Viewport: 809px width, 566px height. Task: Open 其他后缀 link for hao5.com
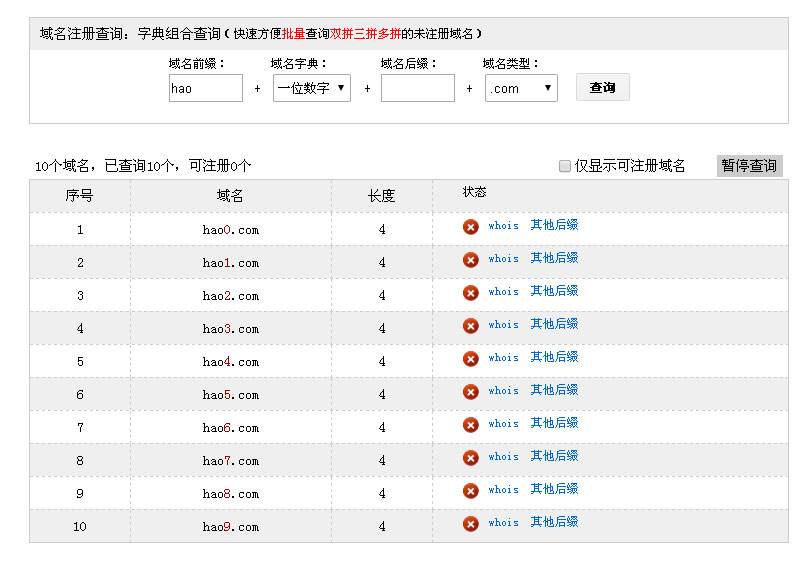tap(555, 390)
